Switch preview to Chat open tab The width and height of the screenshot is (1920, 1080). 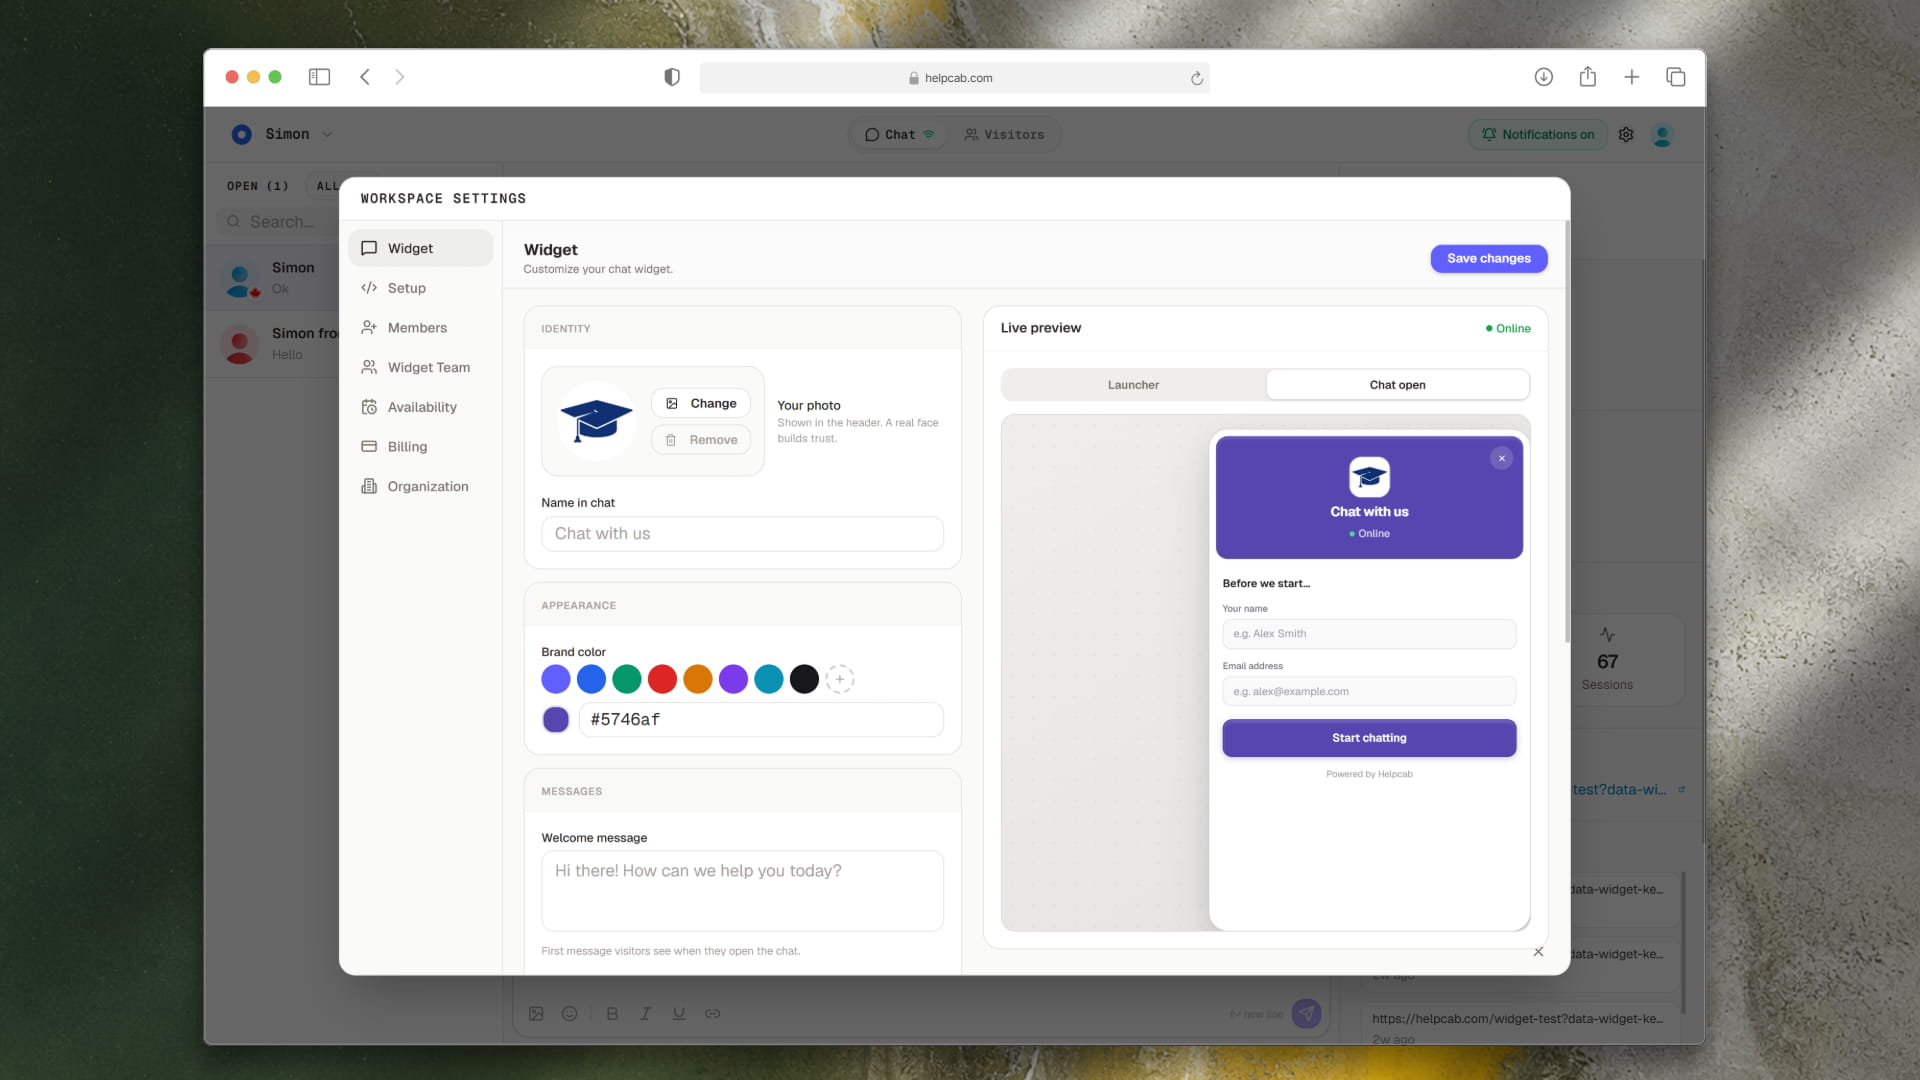click(1397, 385)
